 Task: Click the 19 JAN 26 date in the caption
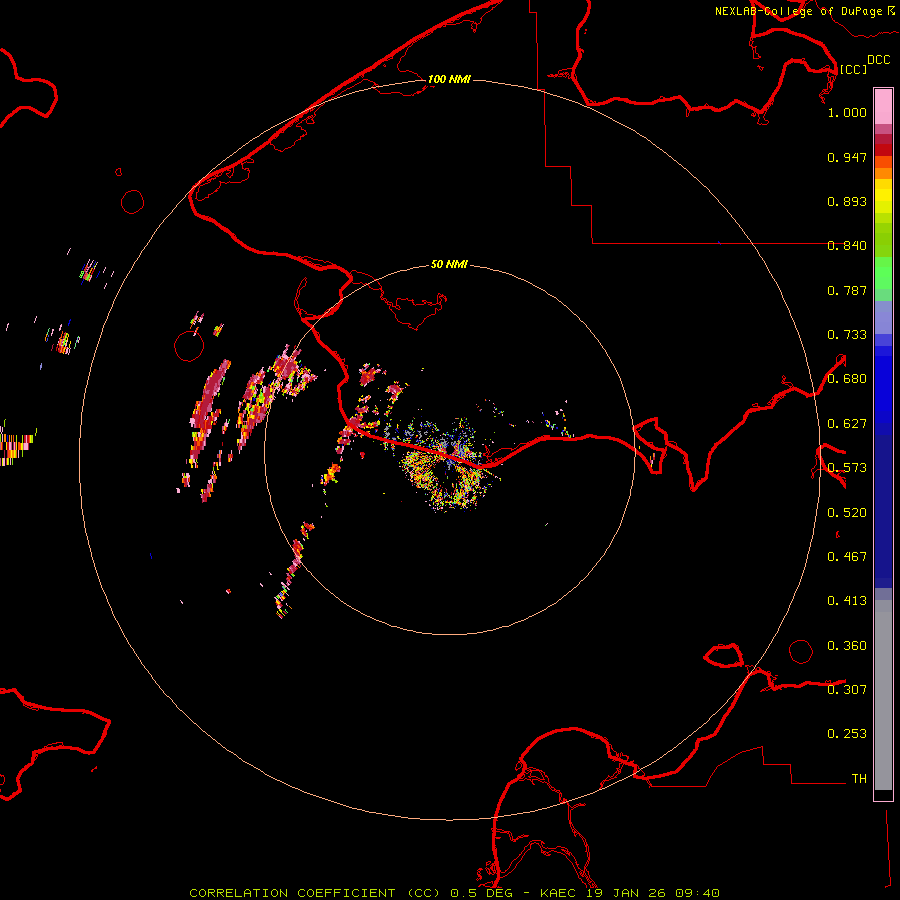625,893
